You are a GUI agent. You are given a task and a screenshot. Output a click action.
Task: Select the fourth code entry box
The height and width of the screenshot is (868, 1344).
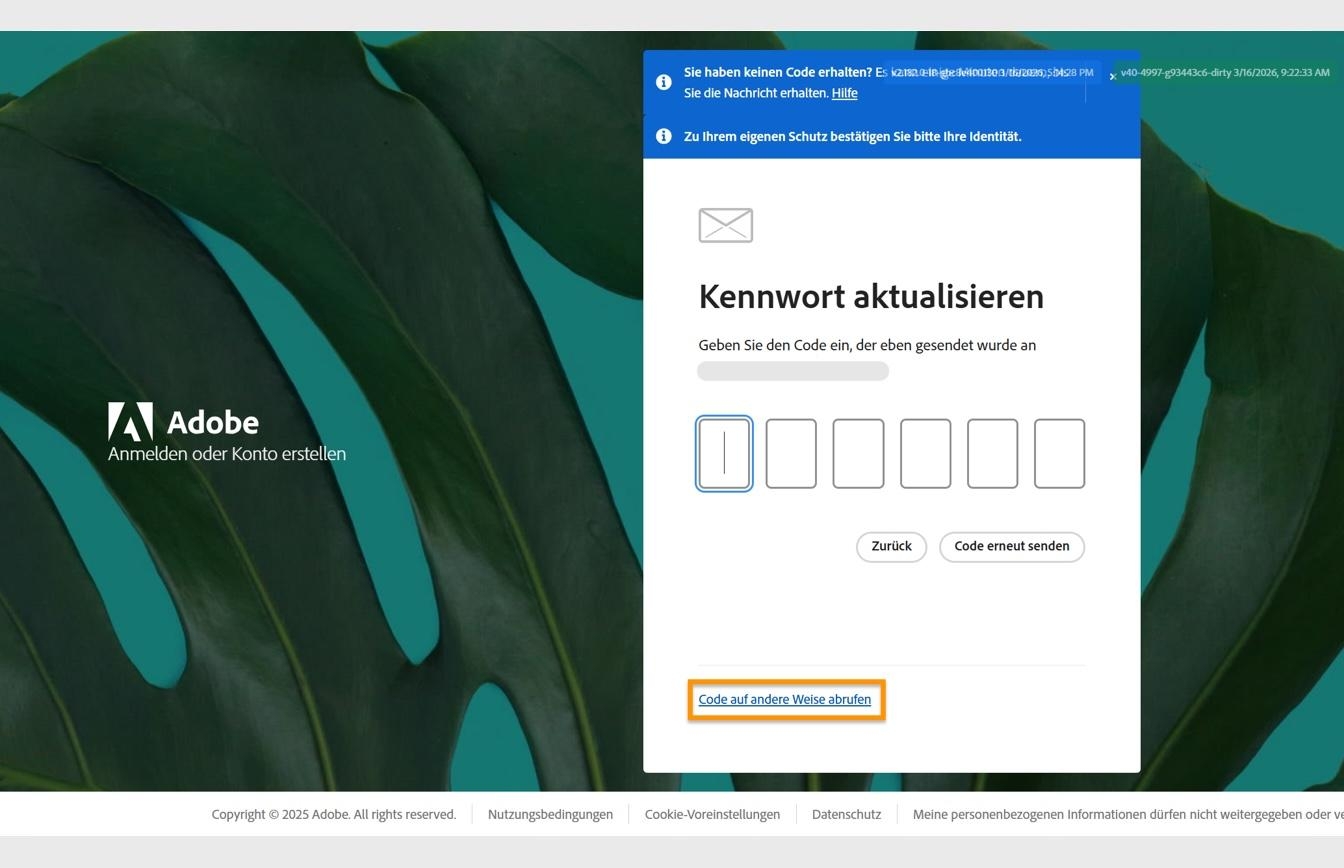(x=925, y=453)
